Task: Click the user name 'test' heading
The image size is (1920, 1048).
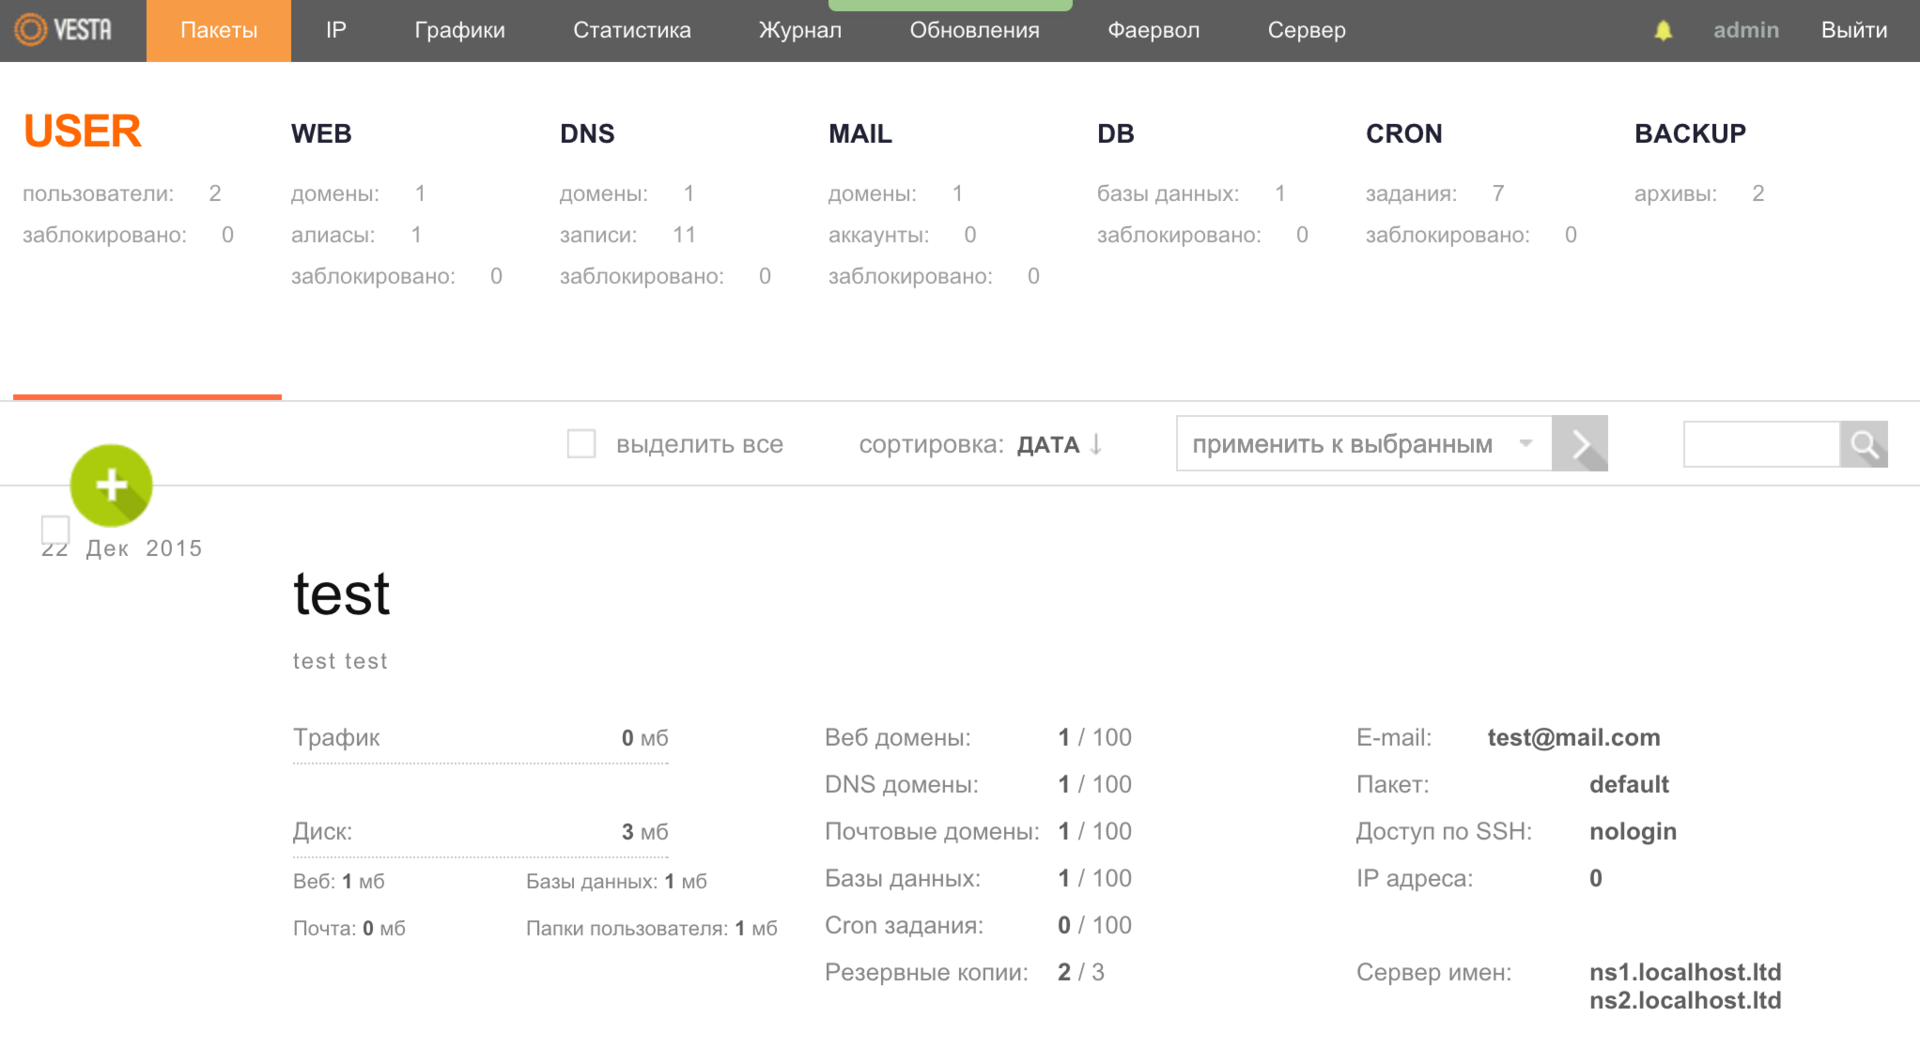Action: [x=341, y=594]
